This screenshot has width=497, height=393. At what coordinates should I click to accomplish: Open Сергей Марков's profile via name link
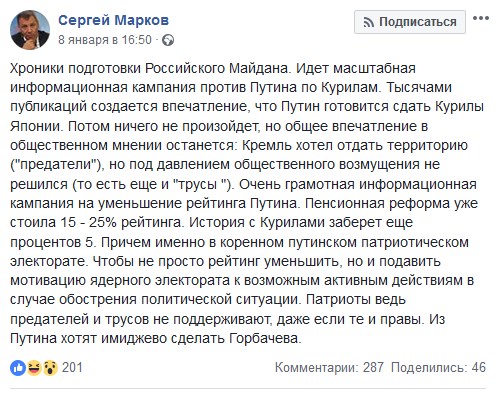pos(113,20)
